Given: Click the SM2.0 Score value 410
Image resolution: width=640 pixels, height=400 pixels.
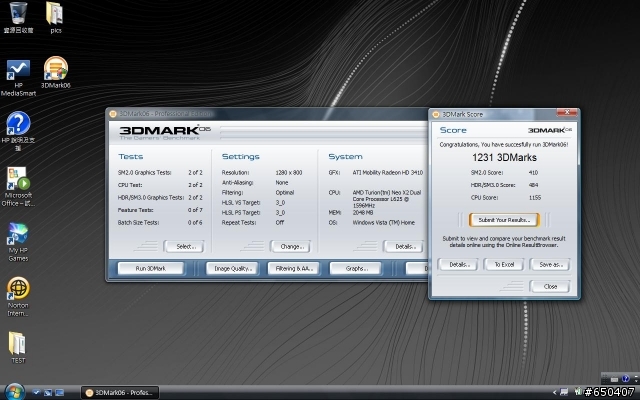Looking at the screenshot, I should tap(533, 173).
